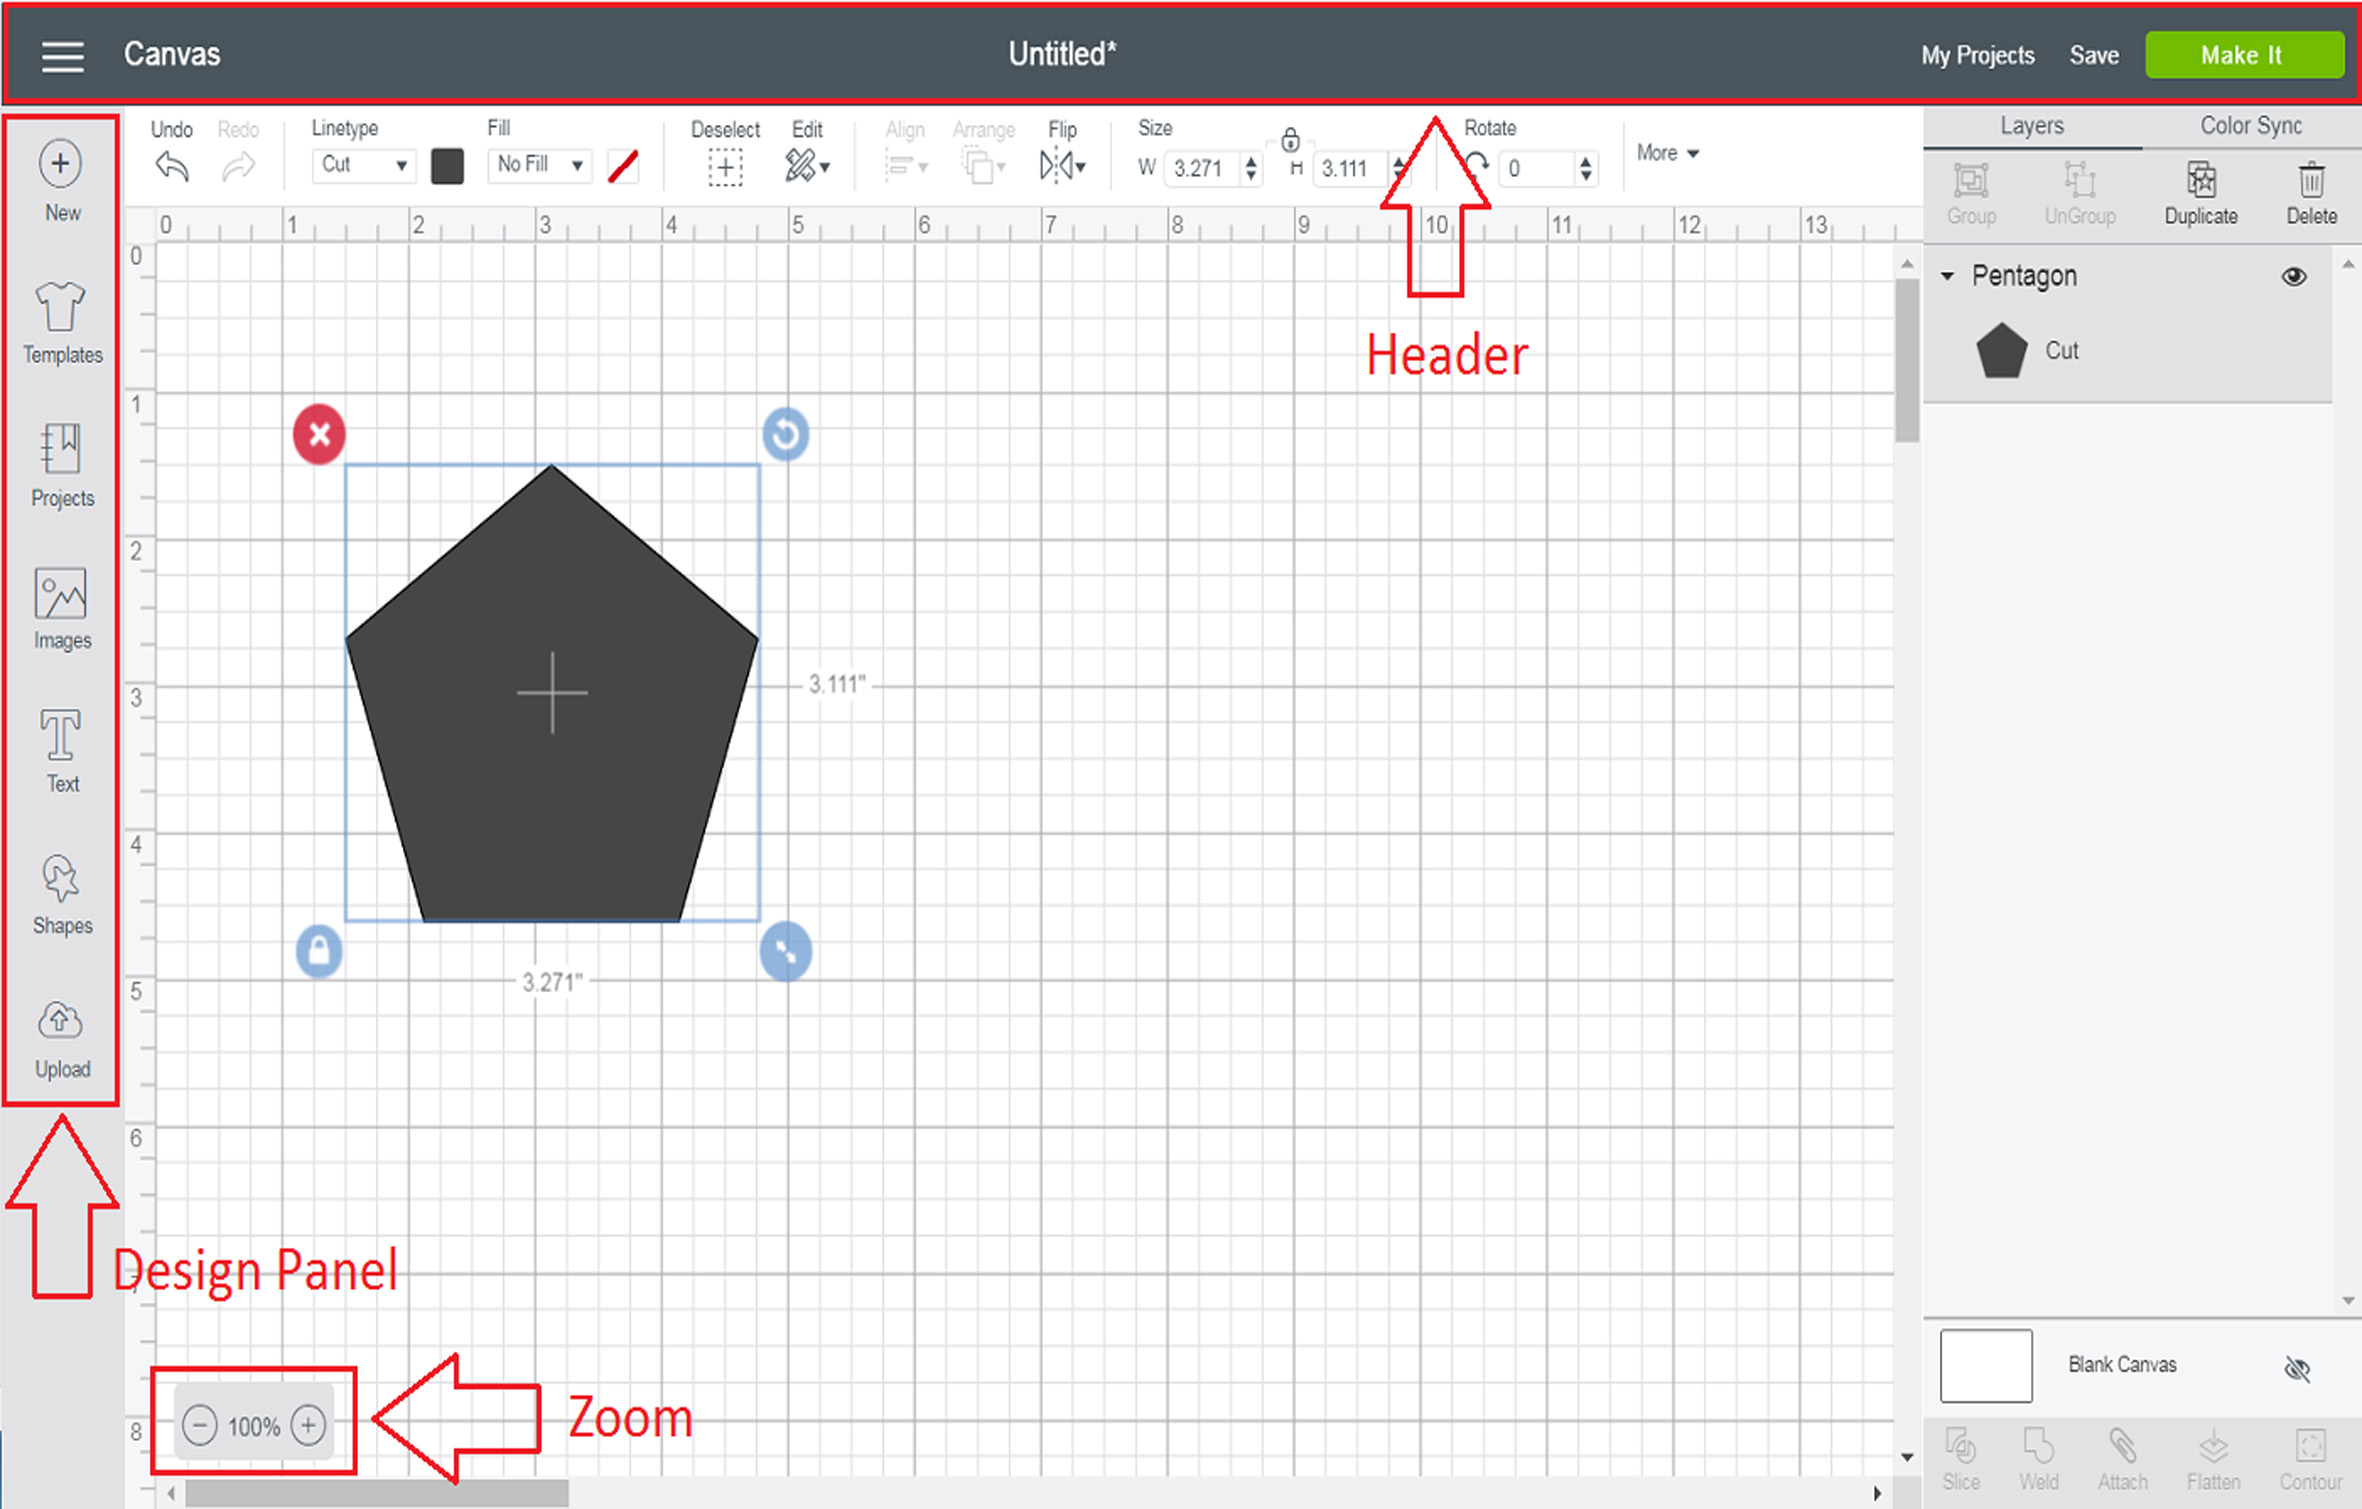Viewport: 2362px width, 1509px height.
Task: Click the Deselect icon
Action: click(725, 167)
